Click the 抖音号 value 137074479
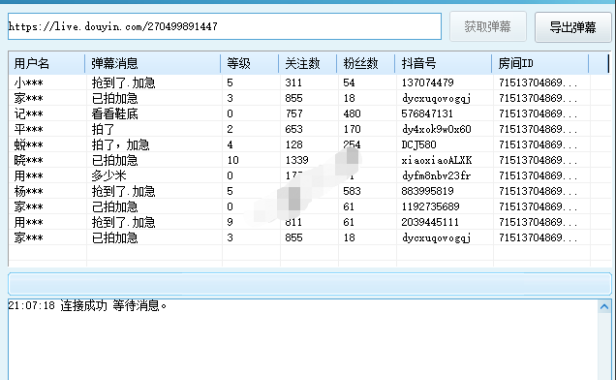The width and height of the screenshot is (616, 380). (x=427, y=83)
